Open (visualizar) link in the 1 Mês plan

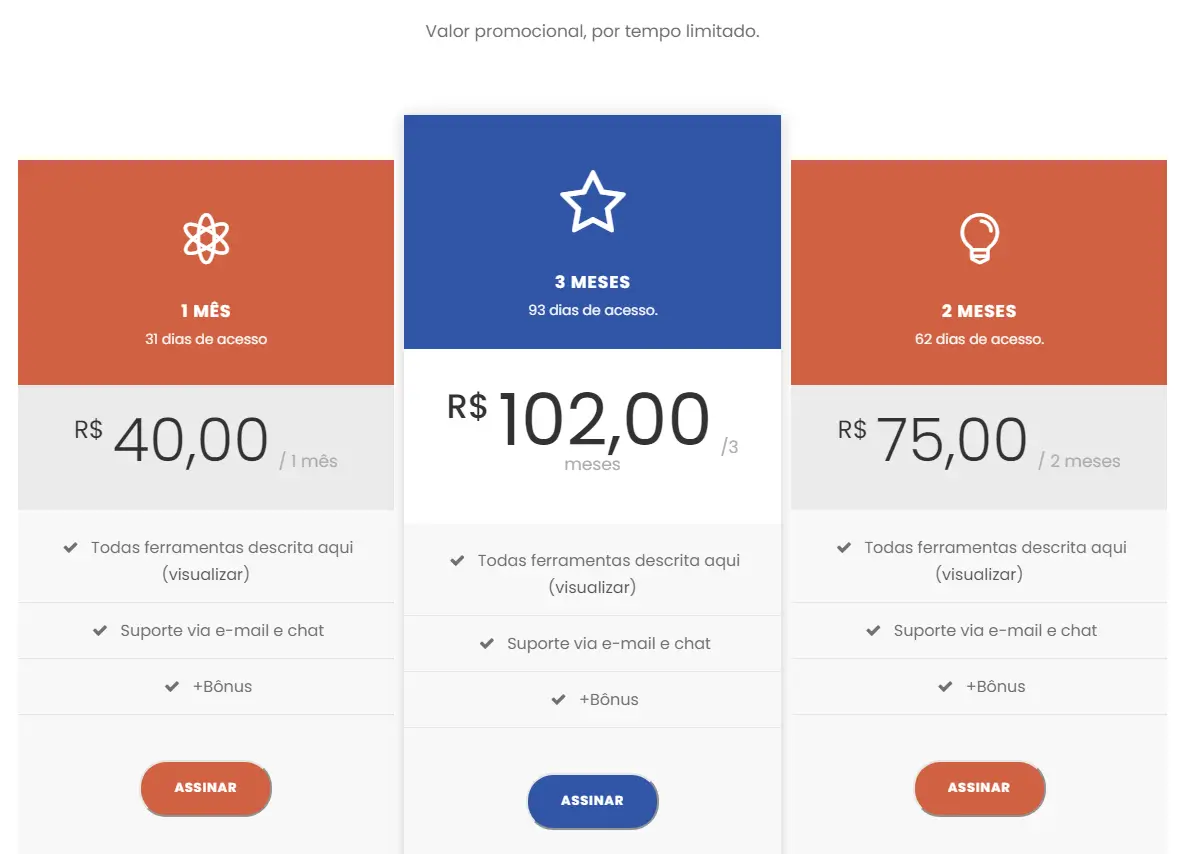click(206, 574)
